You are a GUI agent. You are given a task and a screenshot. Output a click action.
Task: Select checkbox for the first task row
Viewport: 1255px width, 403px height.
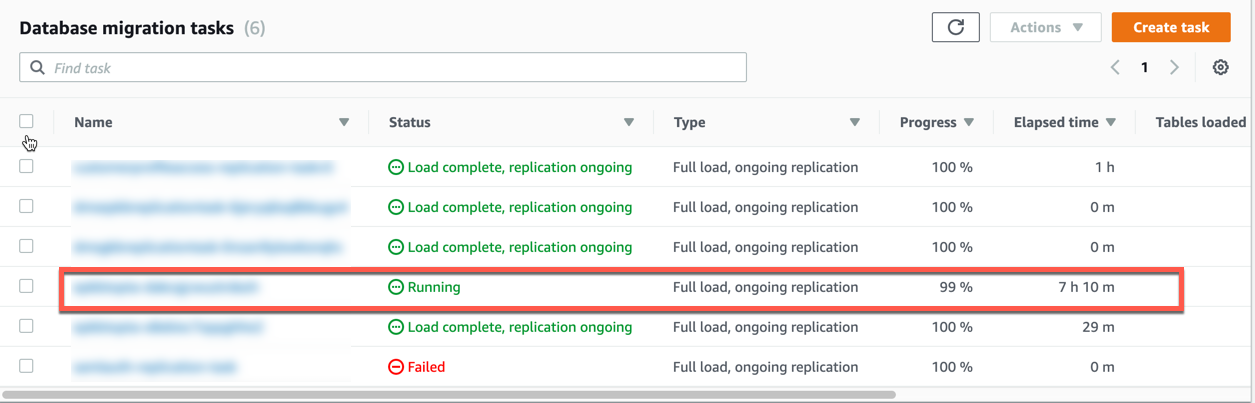[27, 166]
